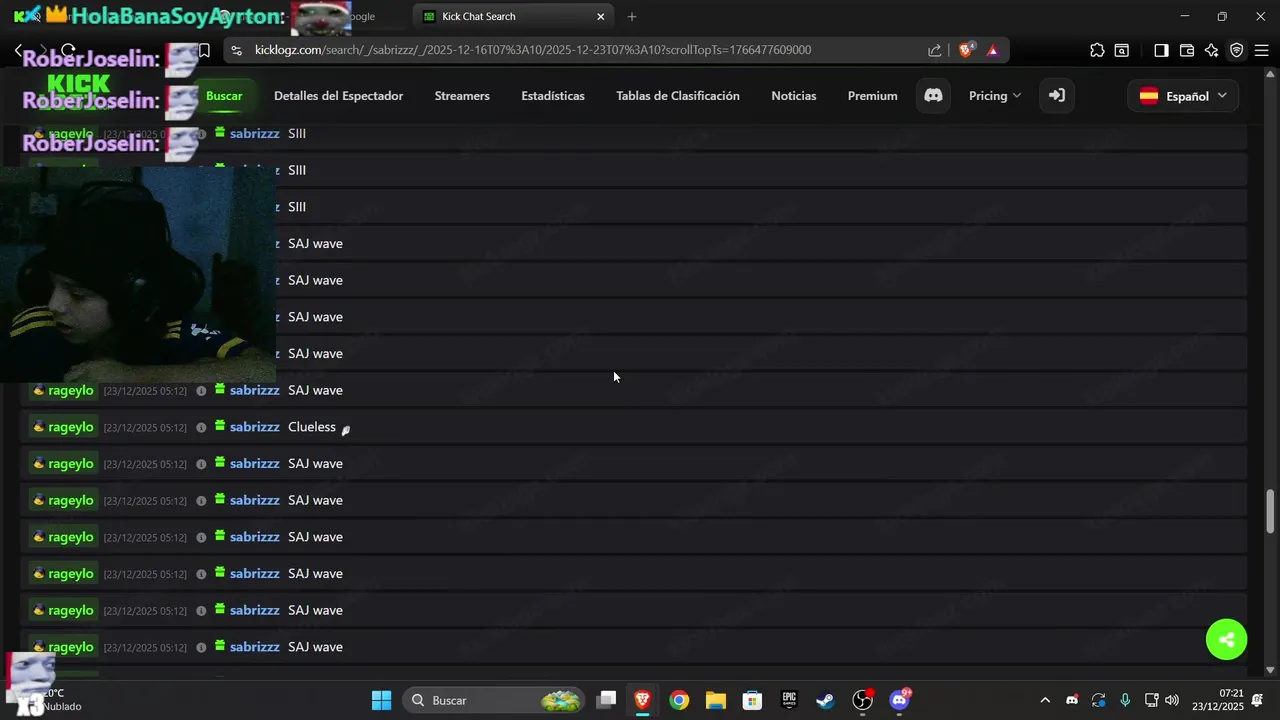The height and width of the screenshot is (720, 1280).
Task: Expand the Pricing dropdown
Action: tap(995, 96)
